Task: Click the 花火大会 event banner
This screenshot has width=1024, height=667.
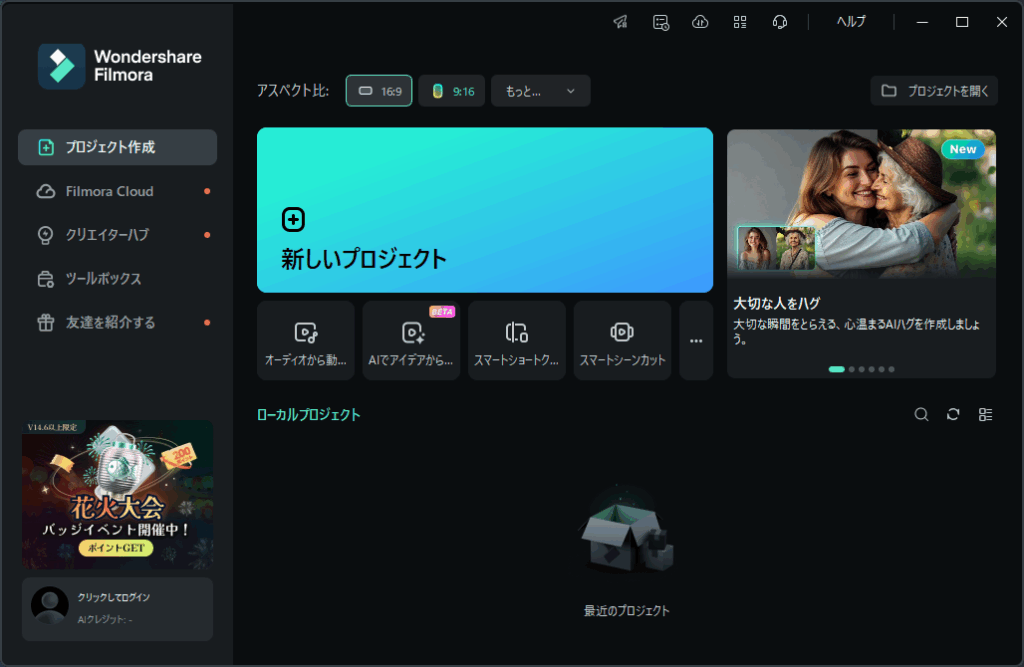Action: (x=117, y=494)
